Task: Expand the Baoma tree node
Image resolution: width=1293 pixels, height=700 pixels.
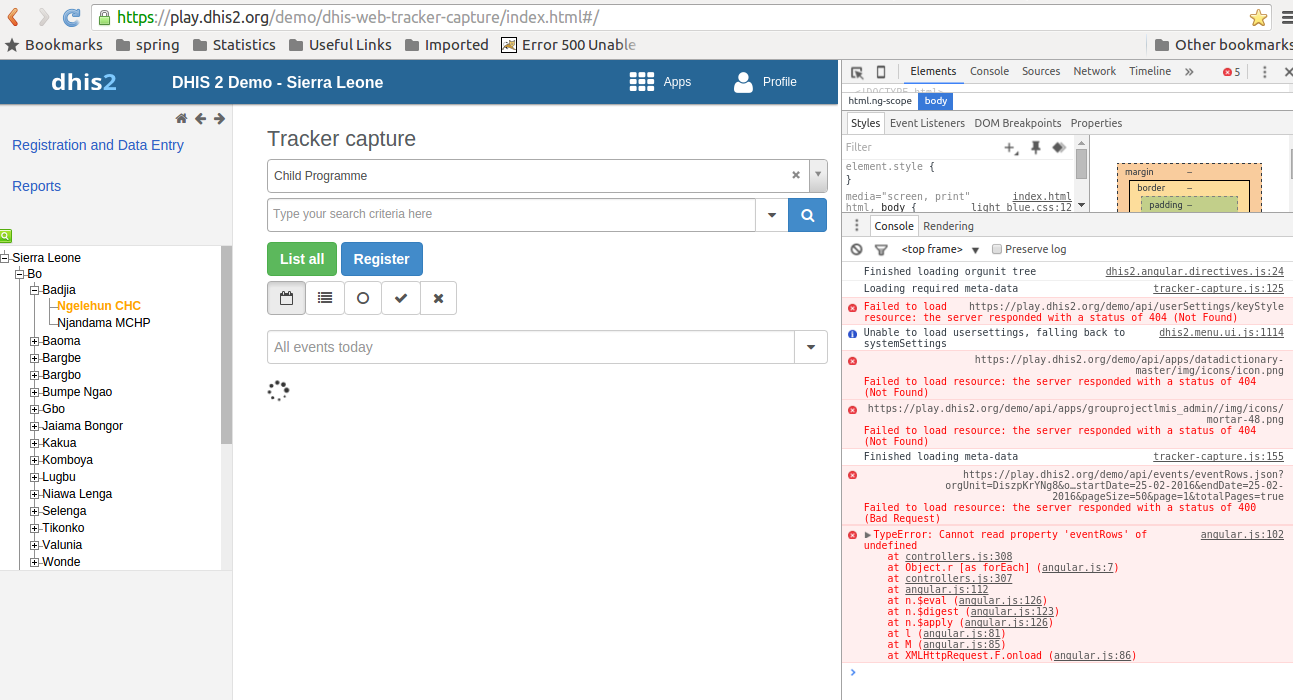Action: 35,341
